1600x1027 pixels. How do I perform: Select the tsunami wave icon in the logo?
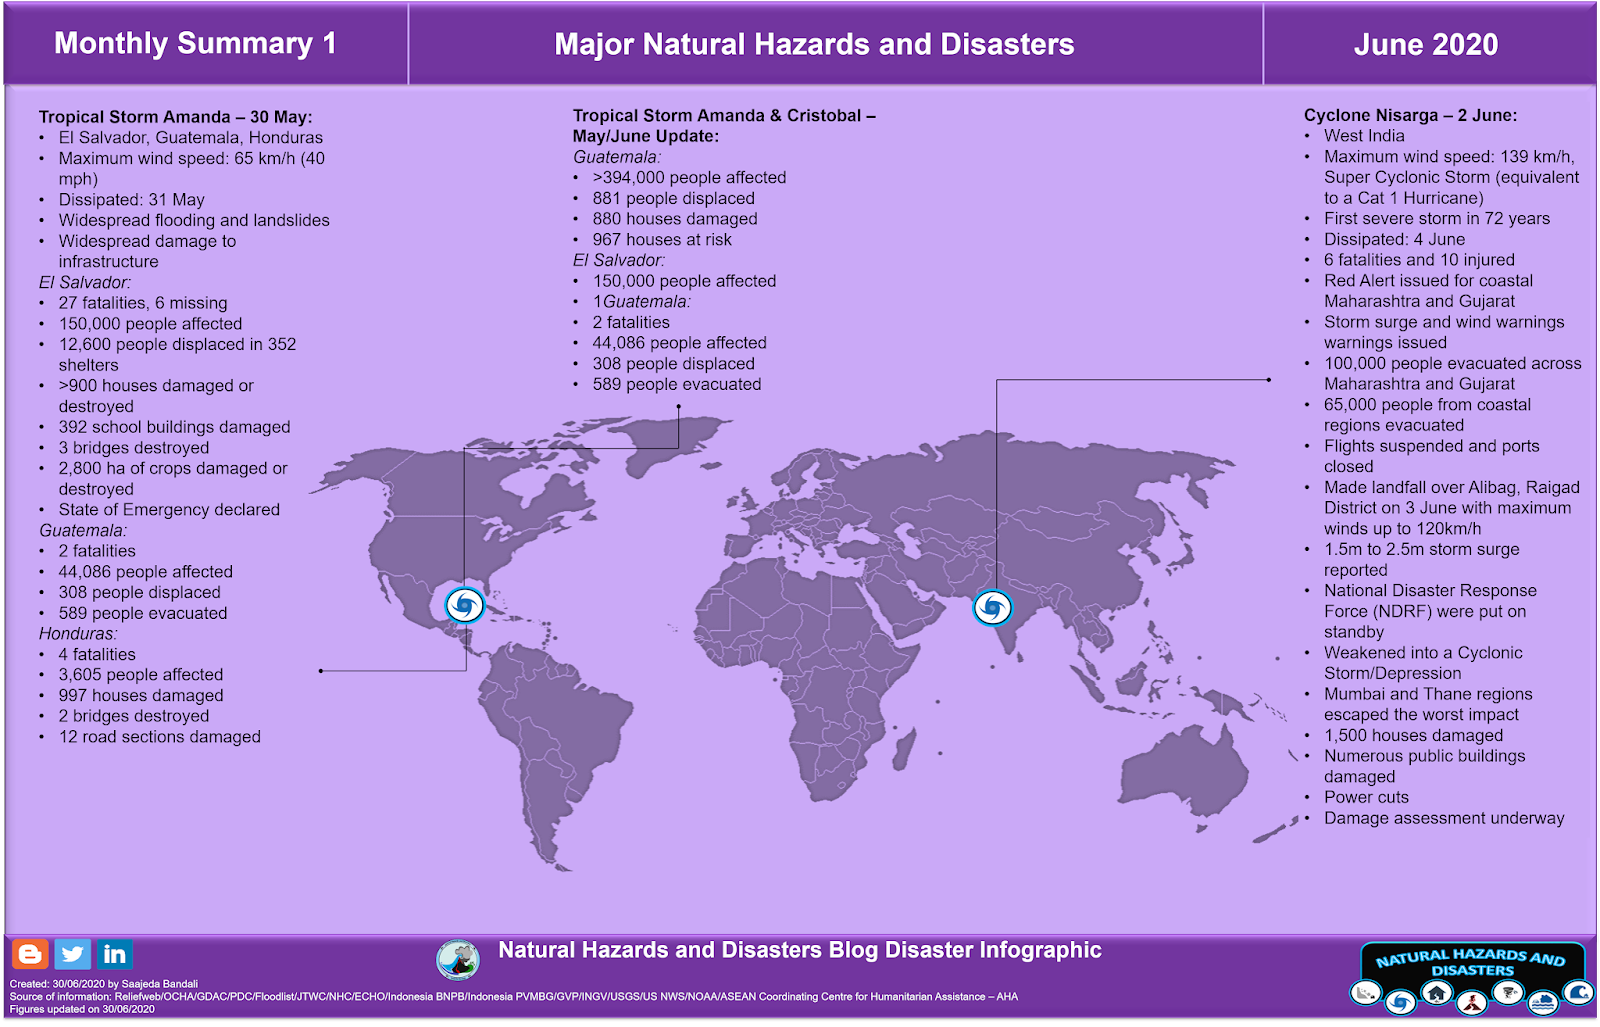pos(1577,995)
